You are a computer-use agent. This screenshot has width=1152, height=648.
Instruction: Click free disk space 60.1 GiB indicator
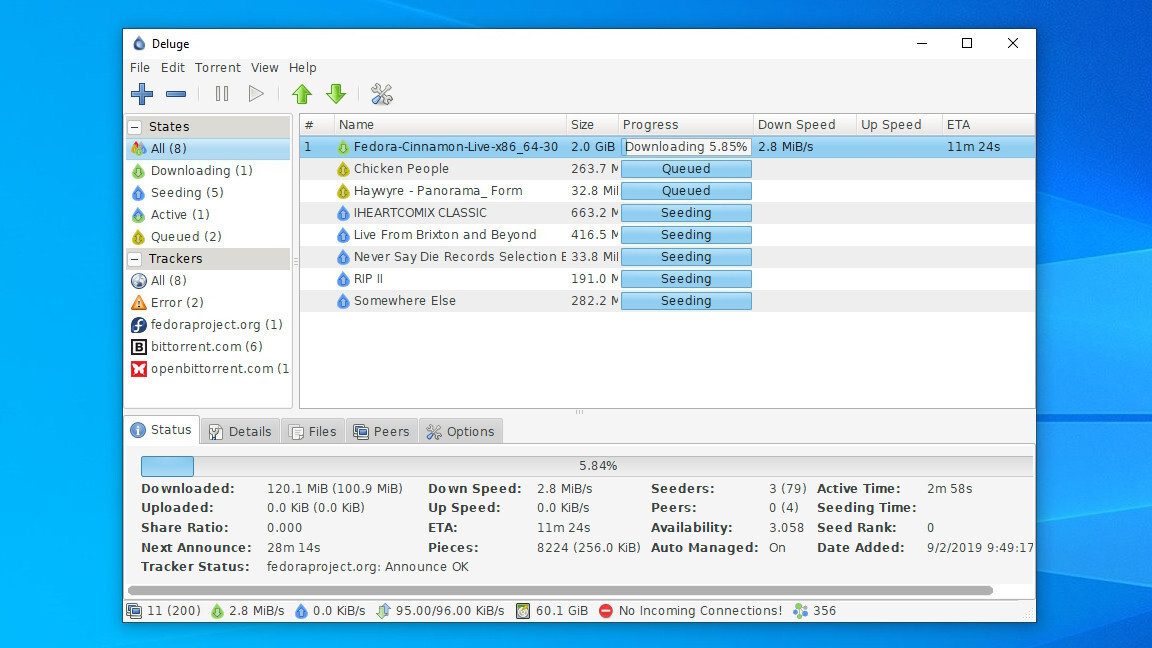(552, 611)
